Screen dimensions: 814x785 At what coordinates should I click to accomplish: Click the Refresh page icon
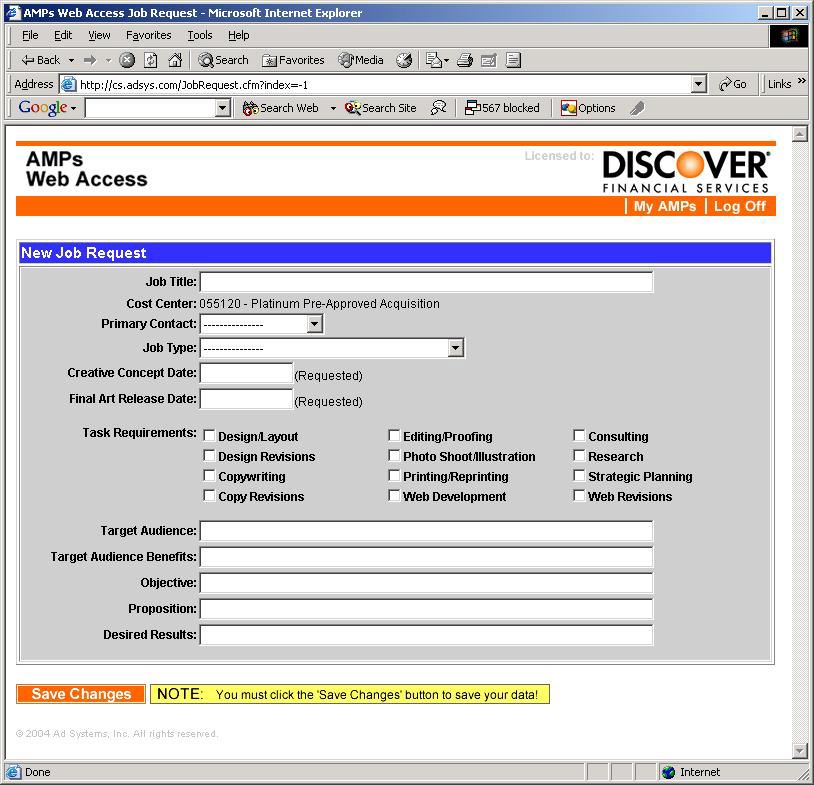(x=151, y=60)
